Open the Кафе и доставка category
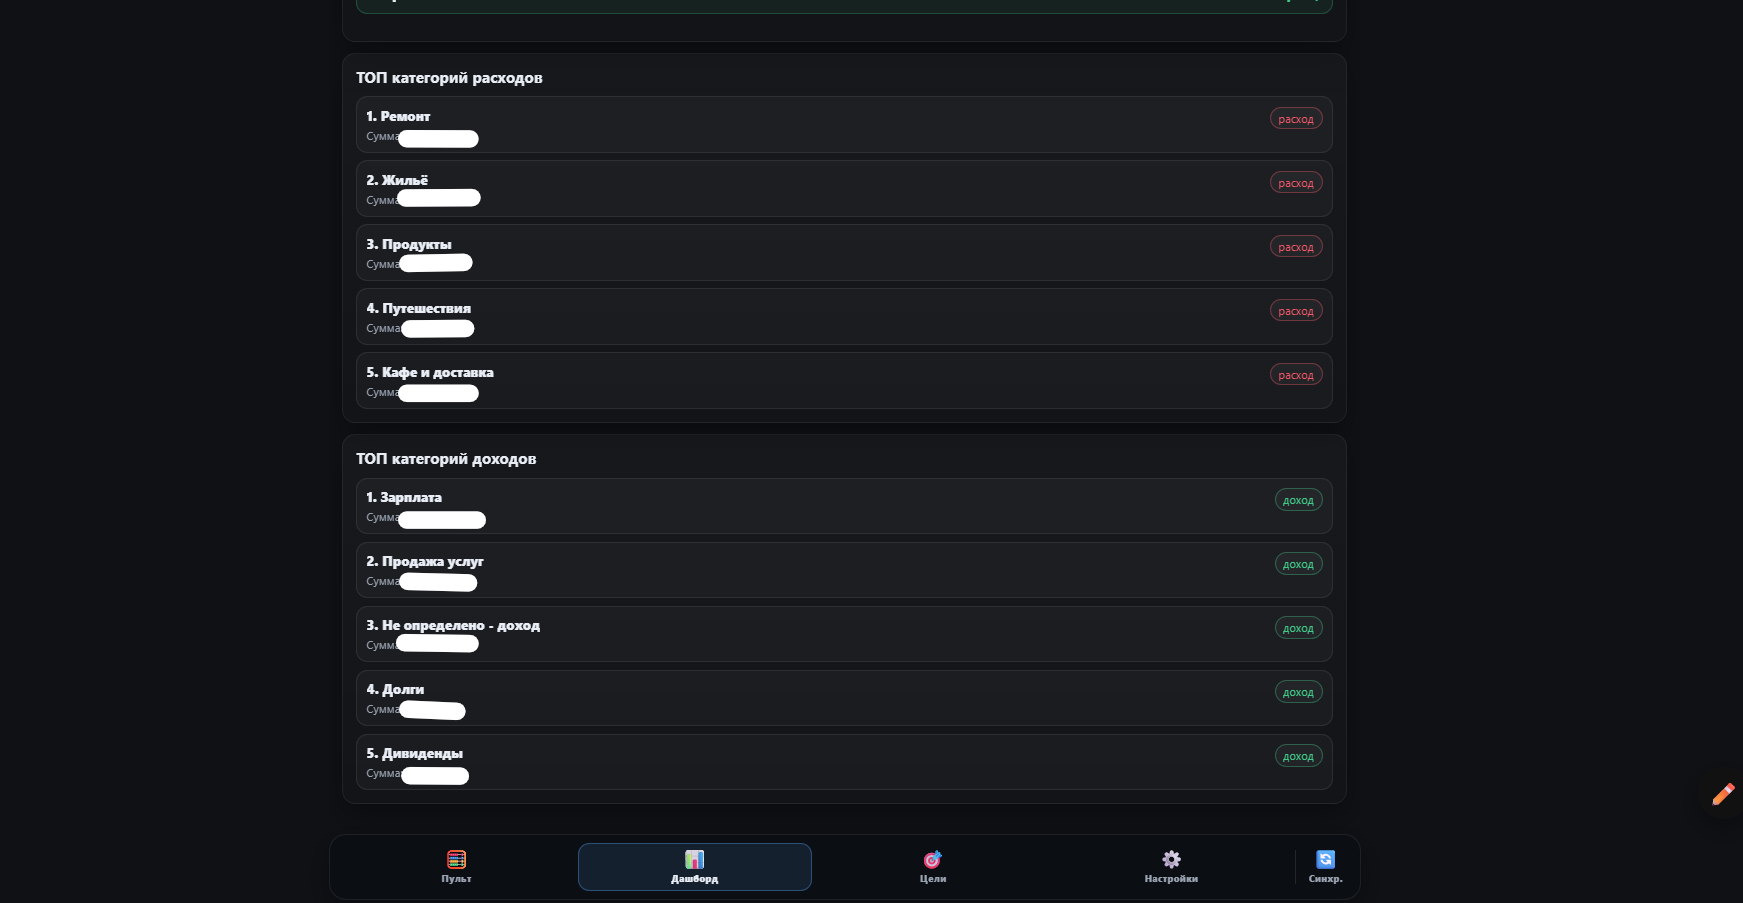Screen dimensions: 1743x903 (843, 381)
